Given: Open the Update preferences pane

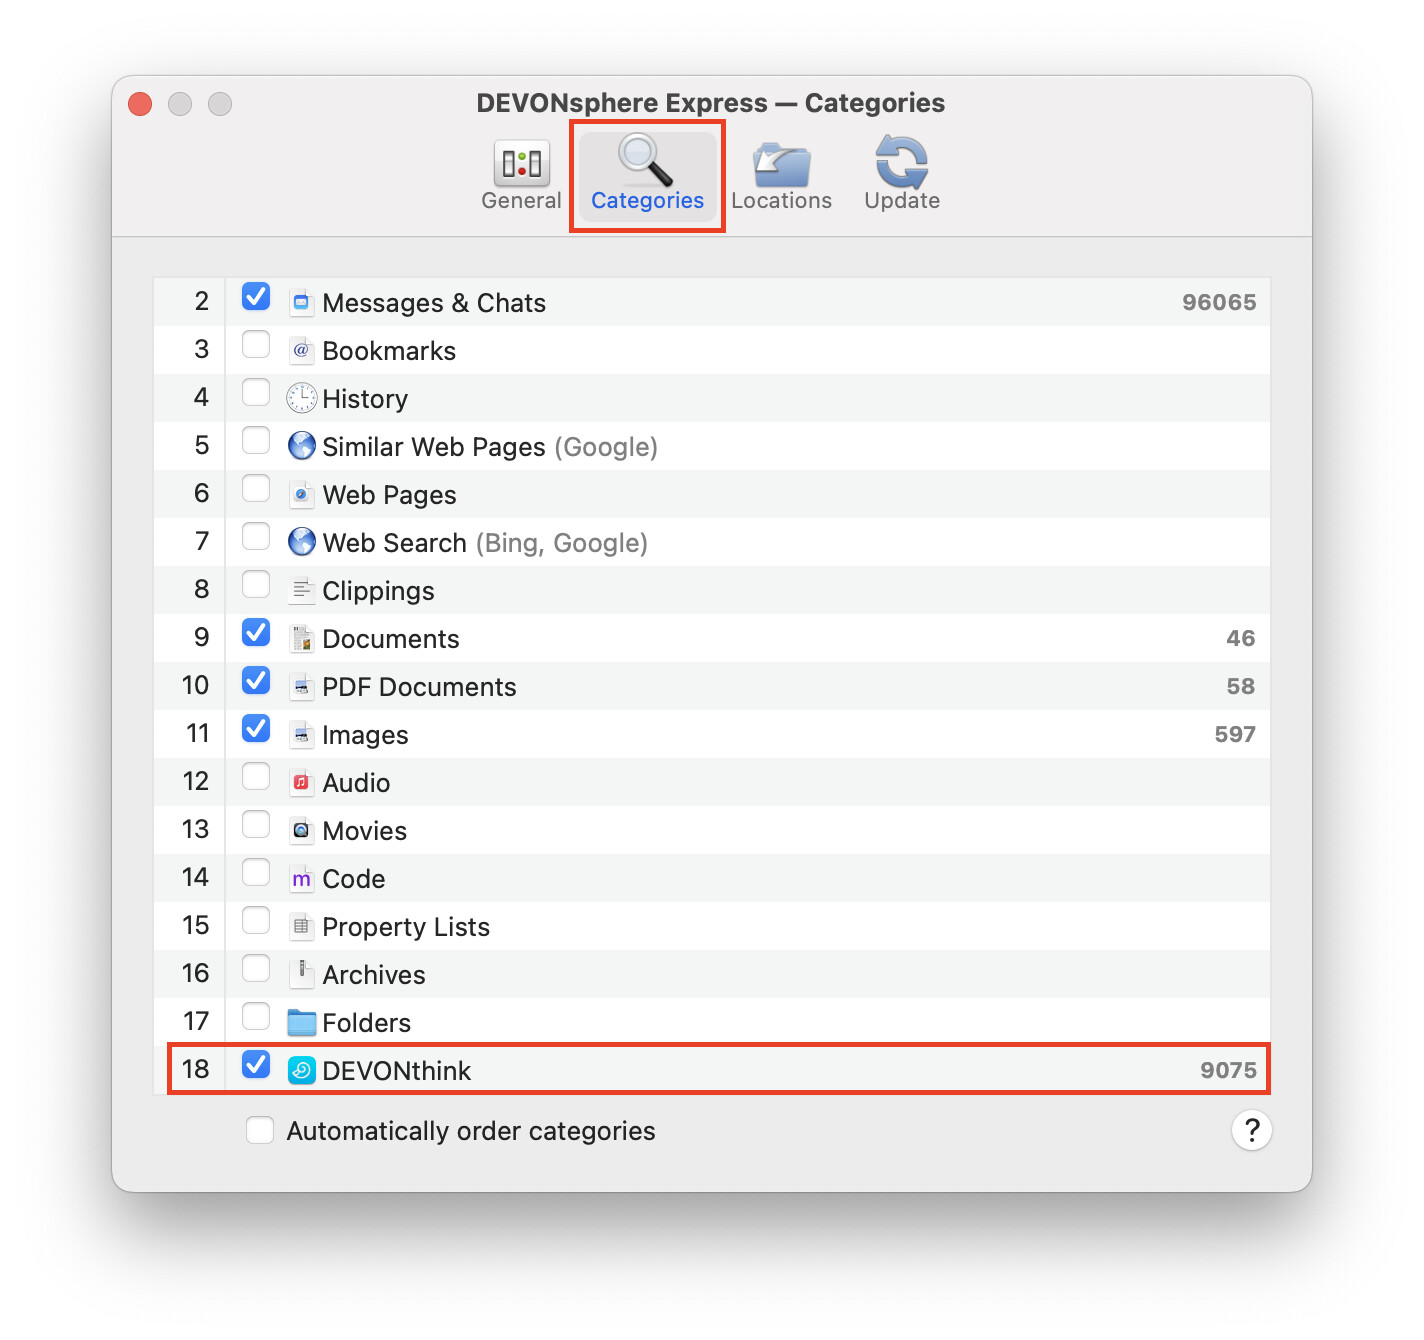Looking at the screenshot, I should click(901, 176).
